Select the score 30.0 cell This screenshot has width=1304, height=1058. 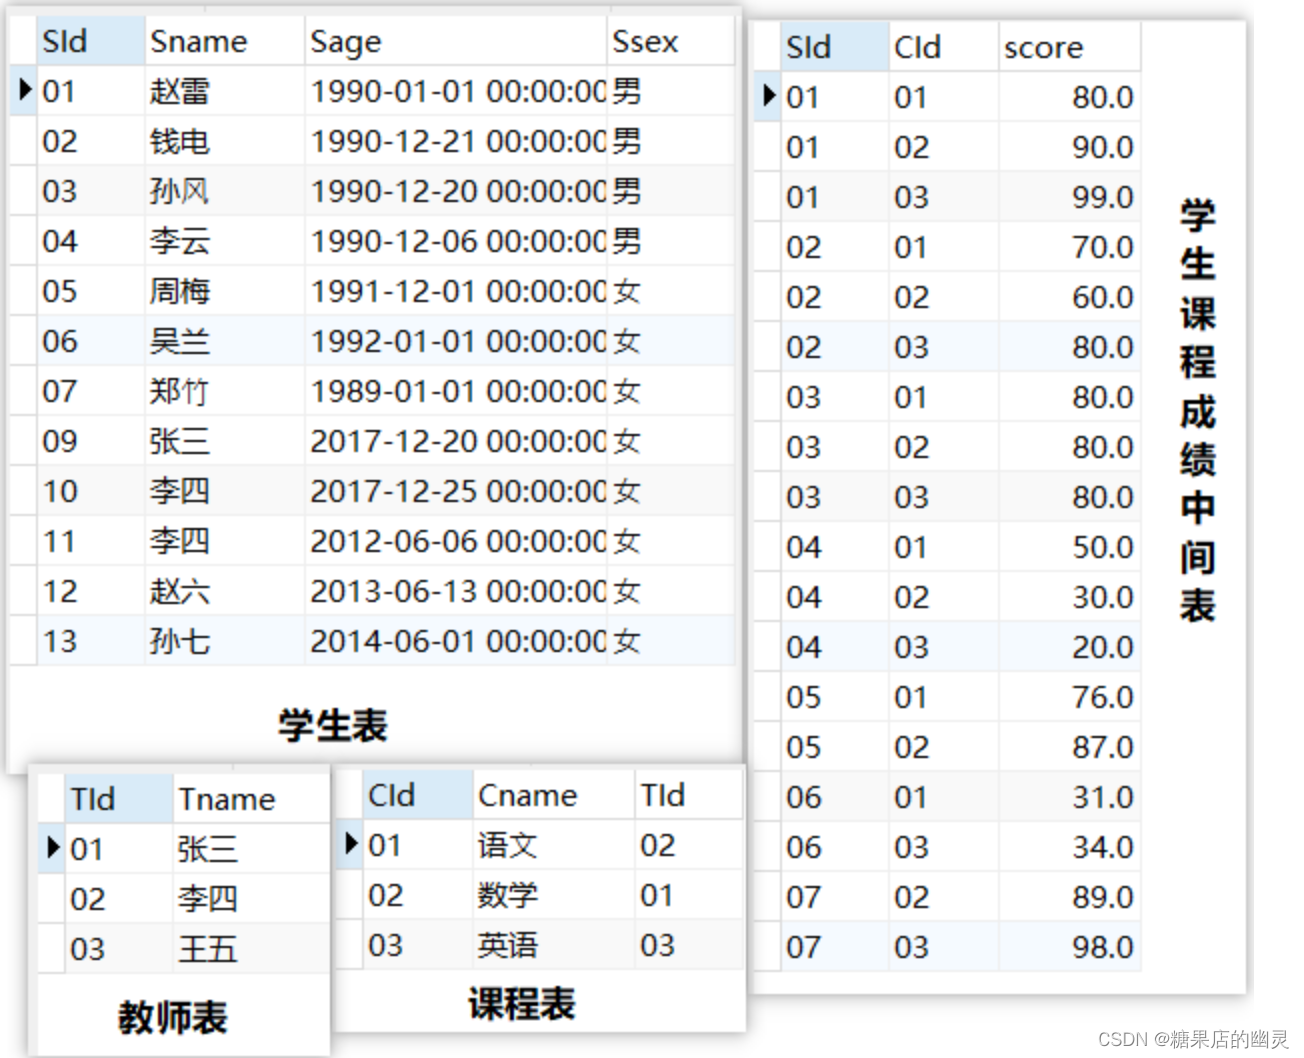coord(1069,597)
